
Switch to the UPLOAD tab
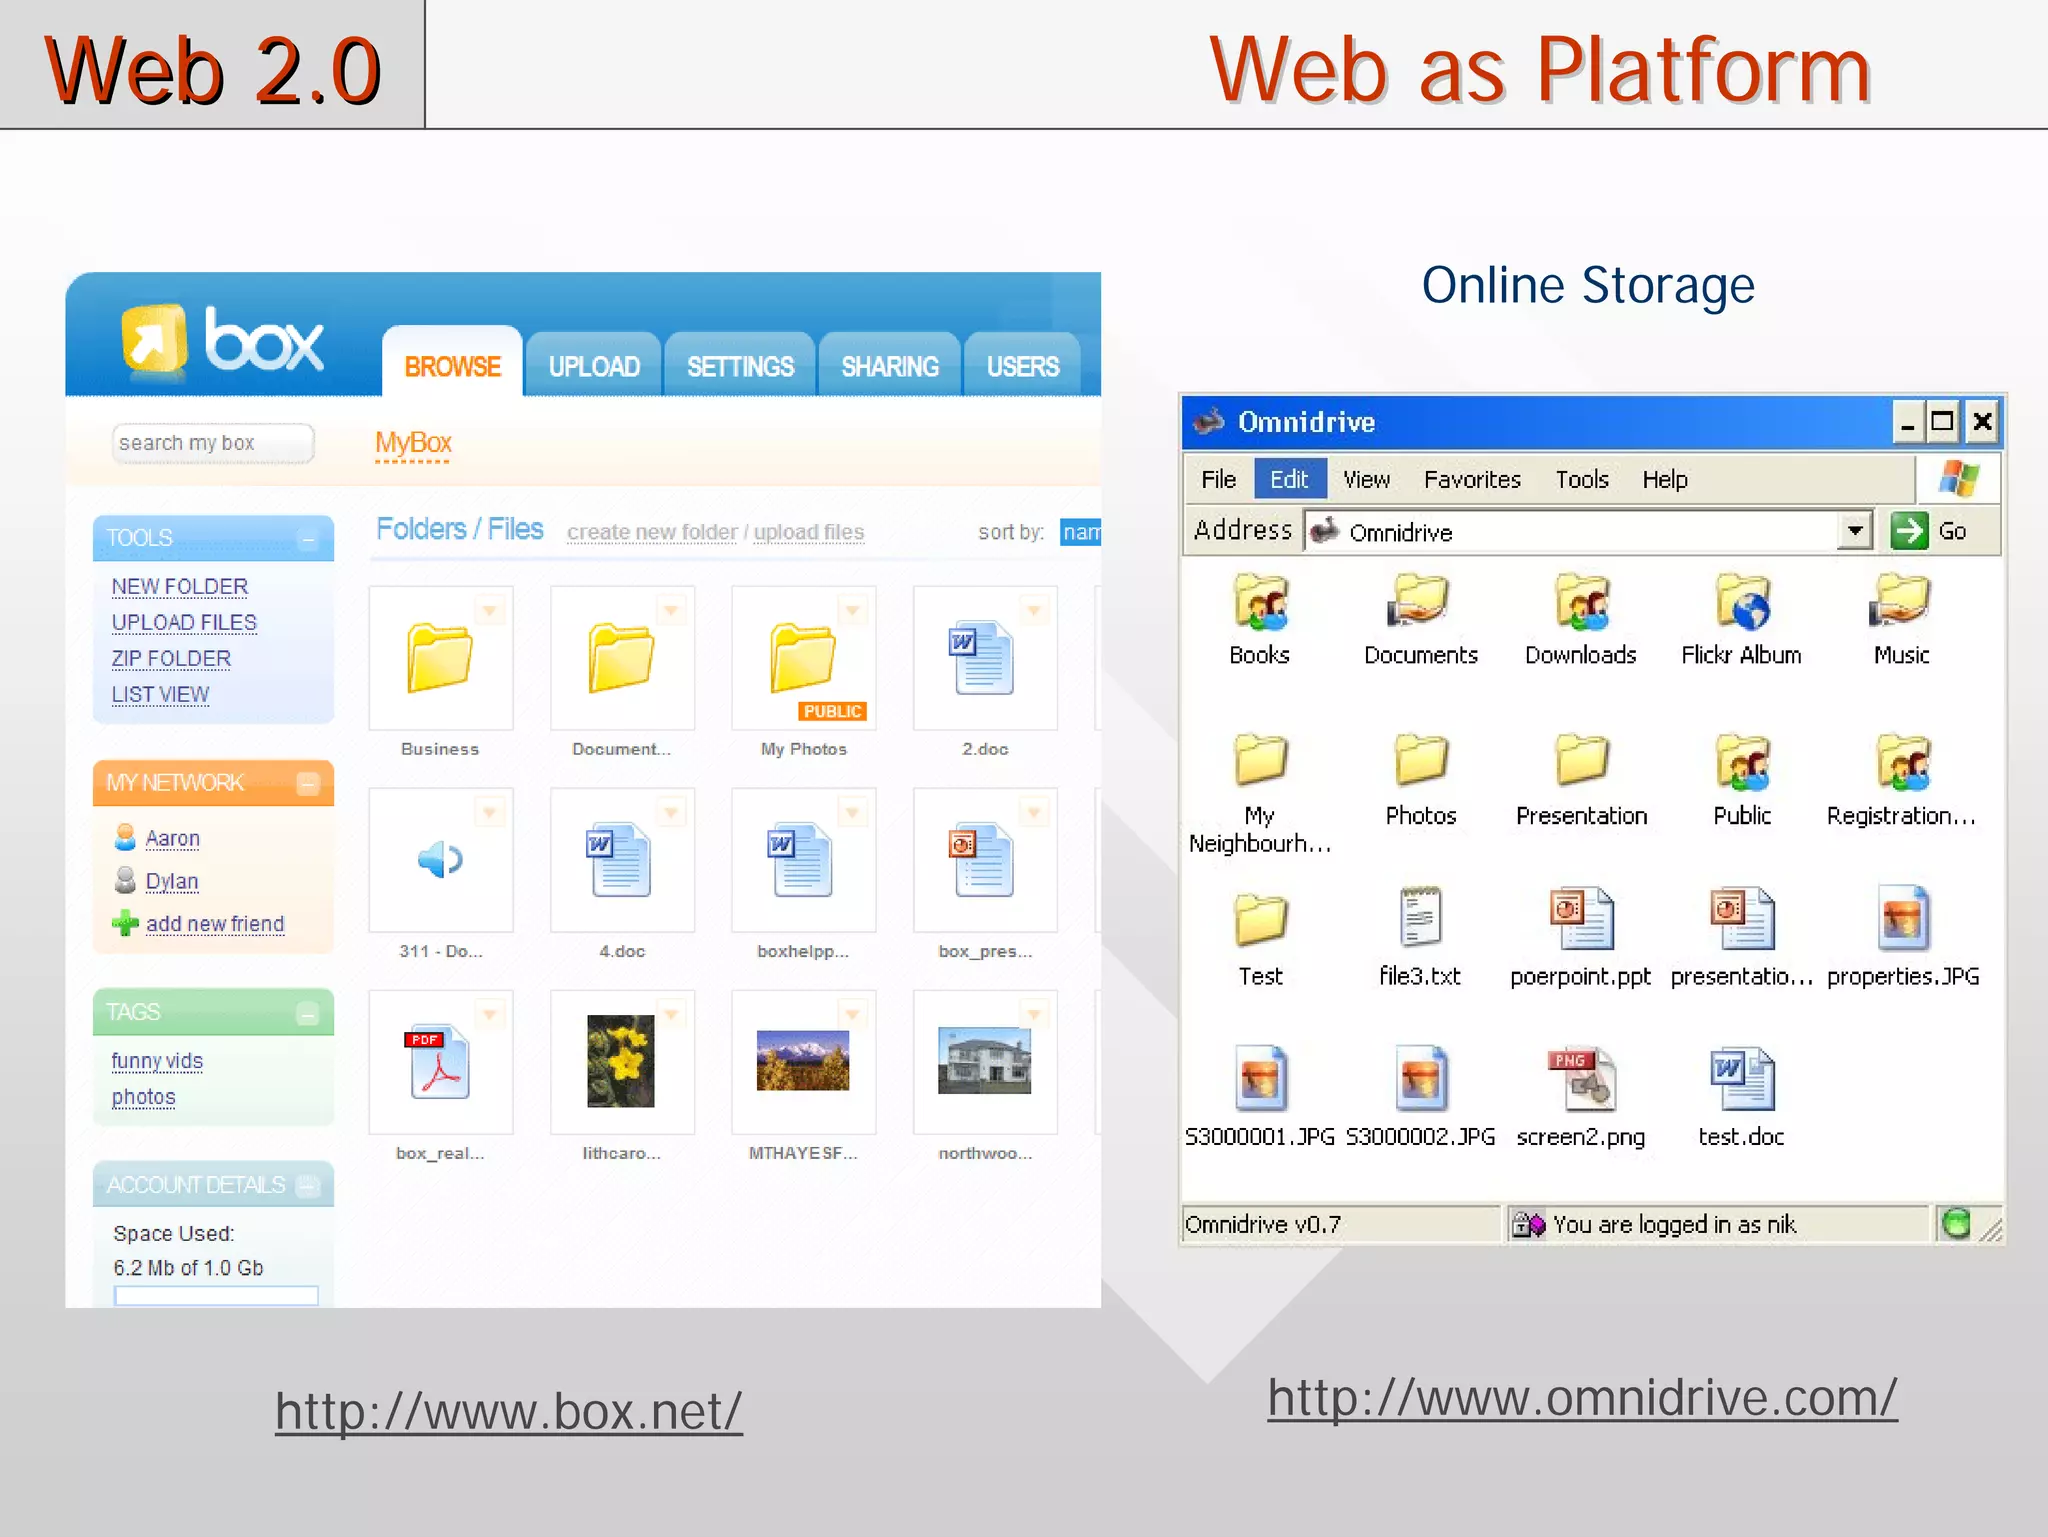point(594,367)
